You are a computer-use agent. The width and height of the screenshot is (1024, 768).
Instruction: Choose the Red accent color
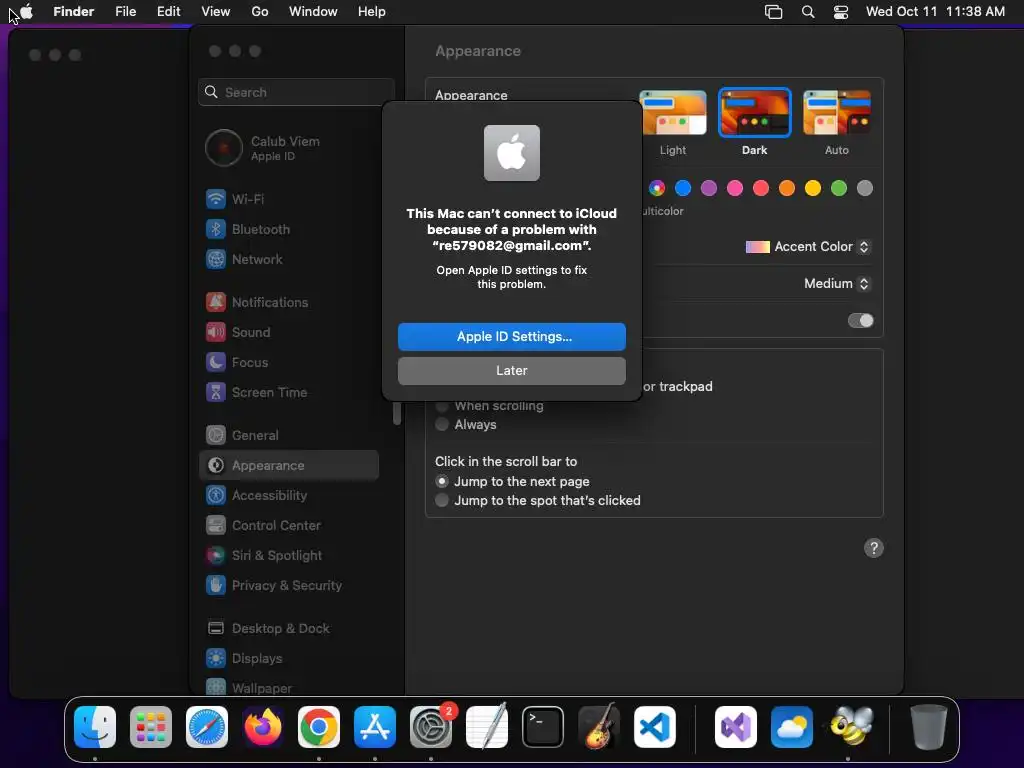click(x=761, y=189)
